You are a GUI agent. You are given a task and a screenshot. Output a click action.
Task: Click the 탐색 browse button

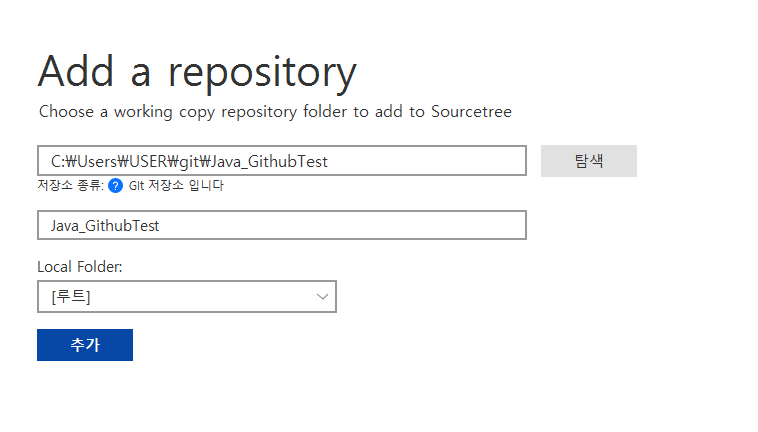(589, 161)
